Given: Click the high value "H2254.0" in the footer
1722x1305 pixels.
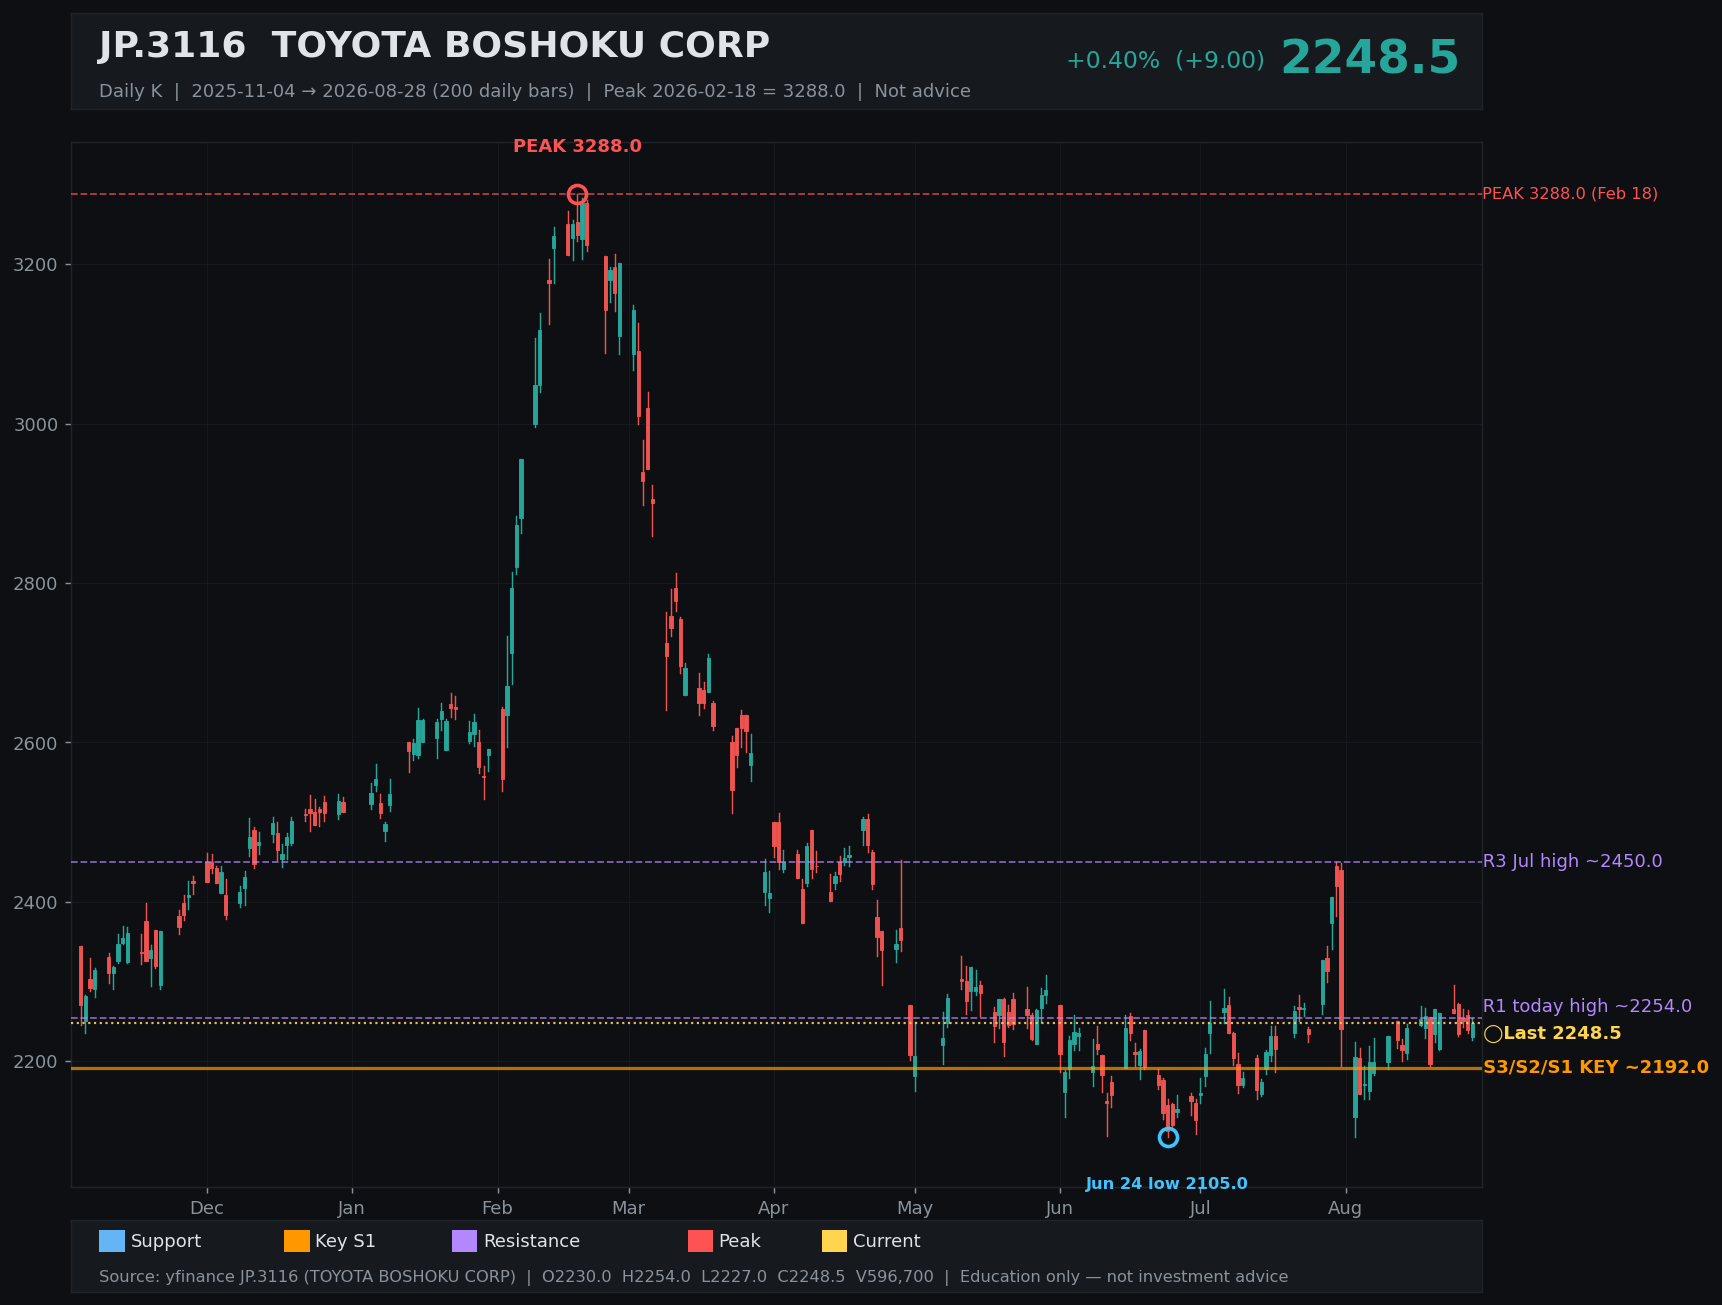Looking at the screenshot, I should 656,1277.
